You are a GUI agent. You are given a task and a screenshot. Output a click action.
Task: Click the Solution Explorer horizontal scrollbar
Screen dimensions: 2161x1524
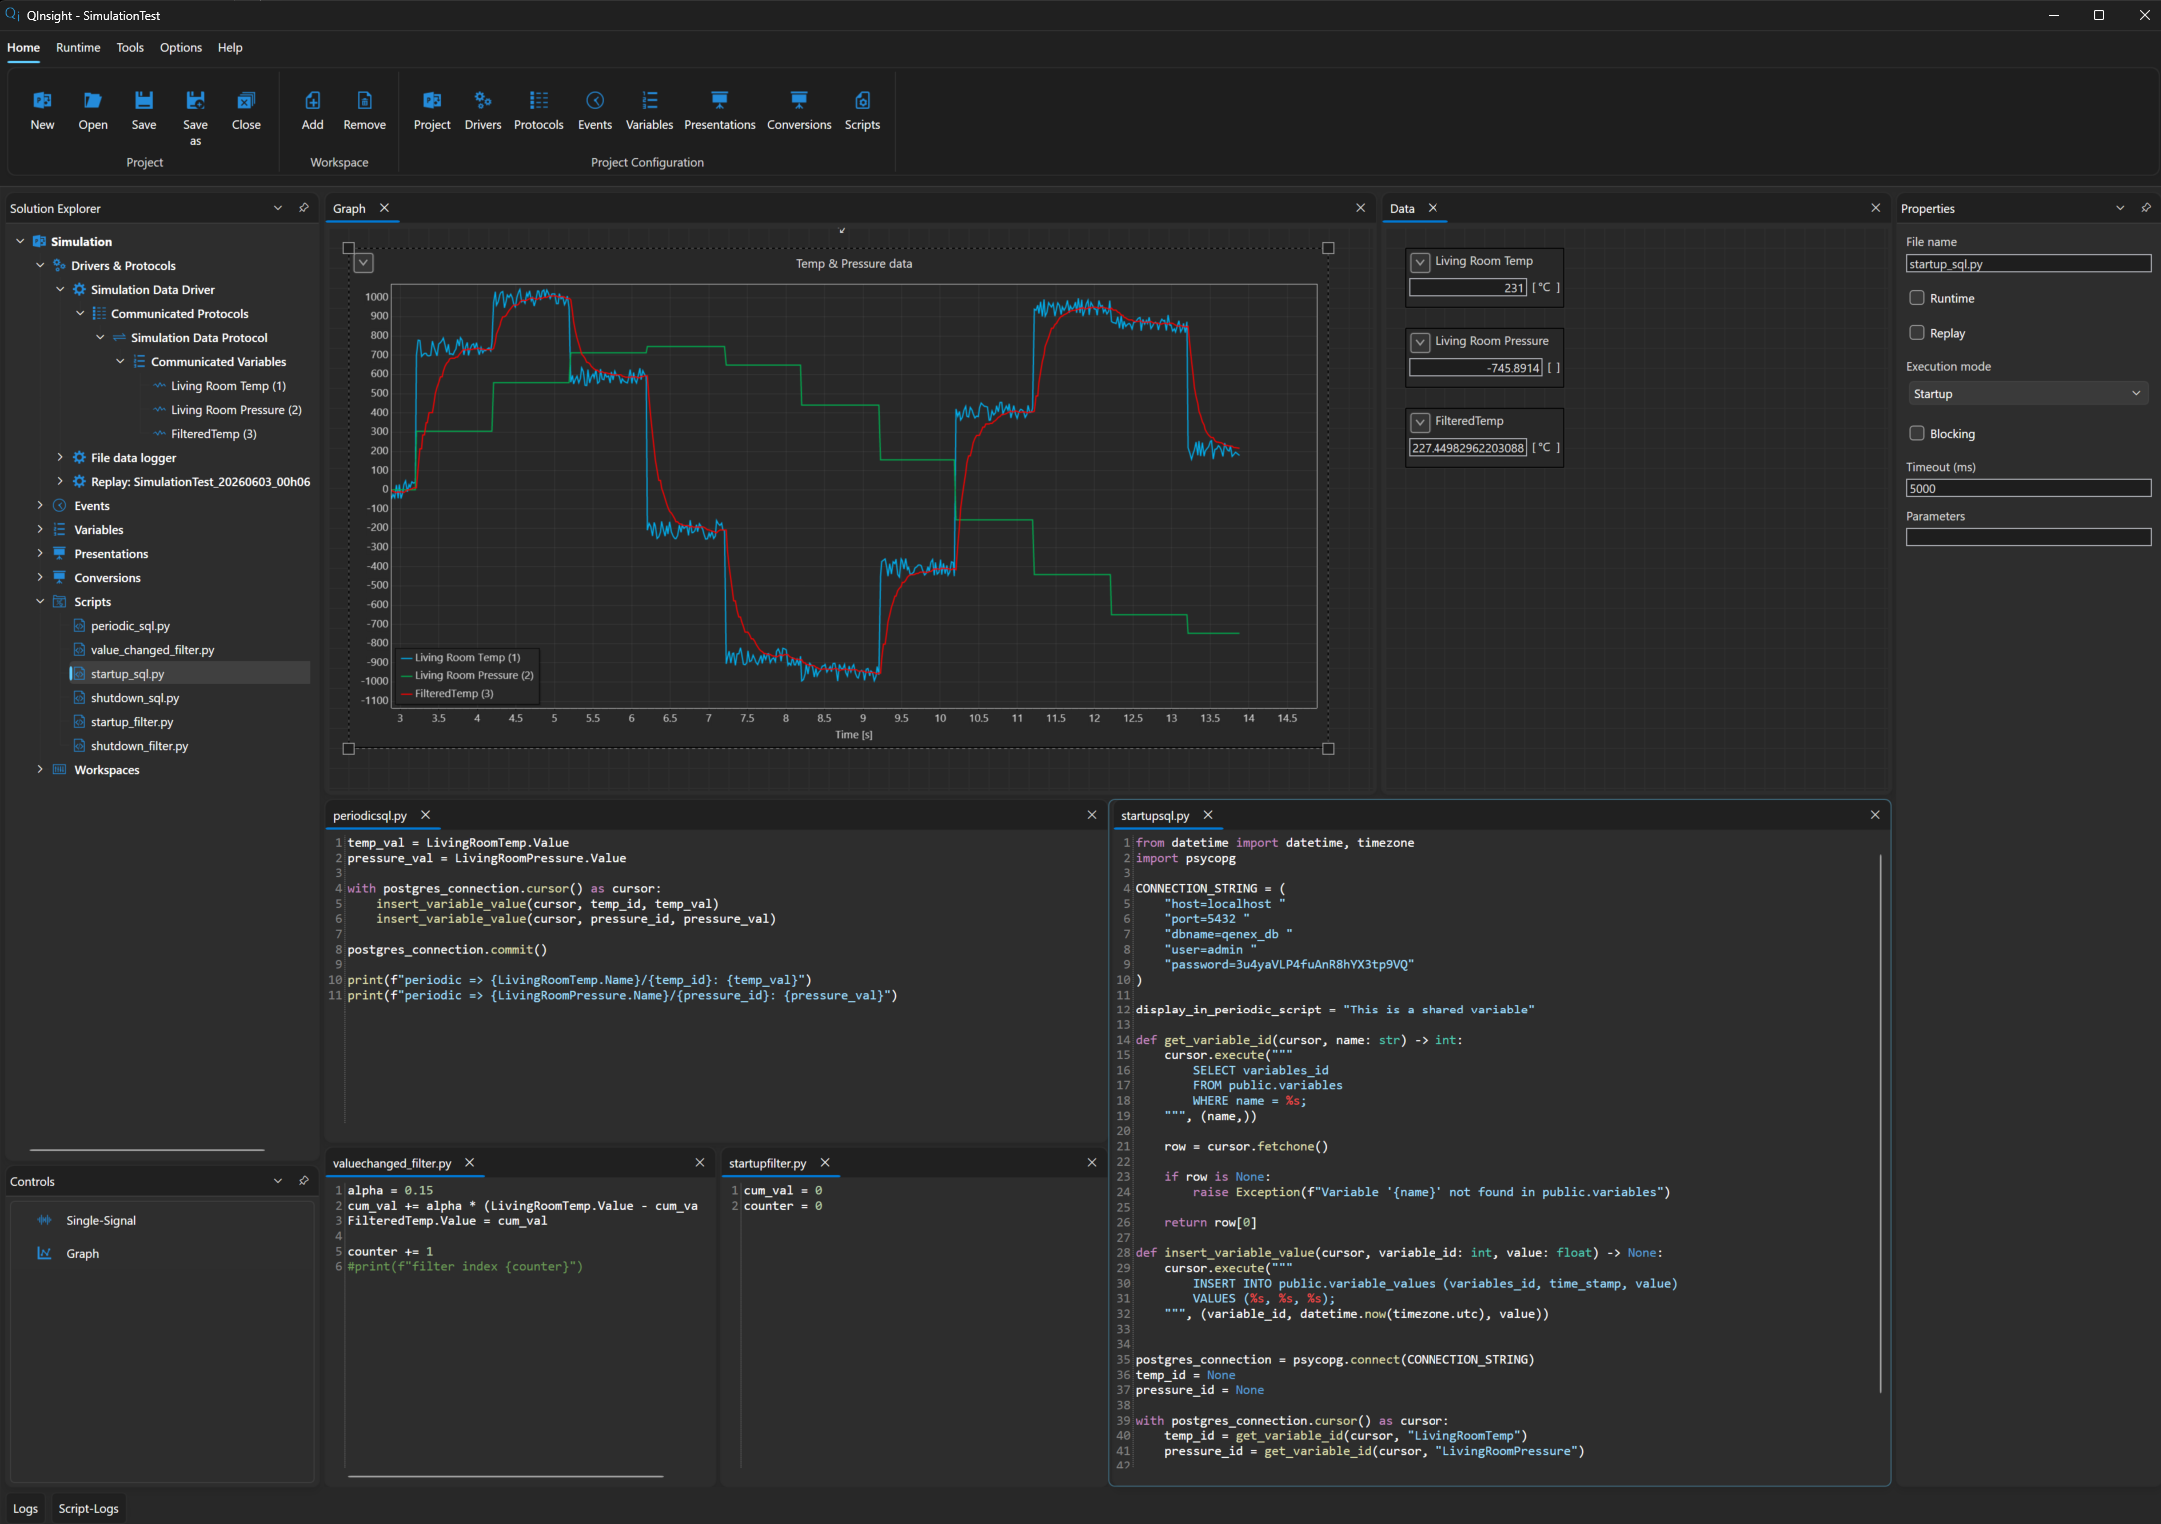click(x=147, y=1150)
